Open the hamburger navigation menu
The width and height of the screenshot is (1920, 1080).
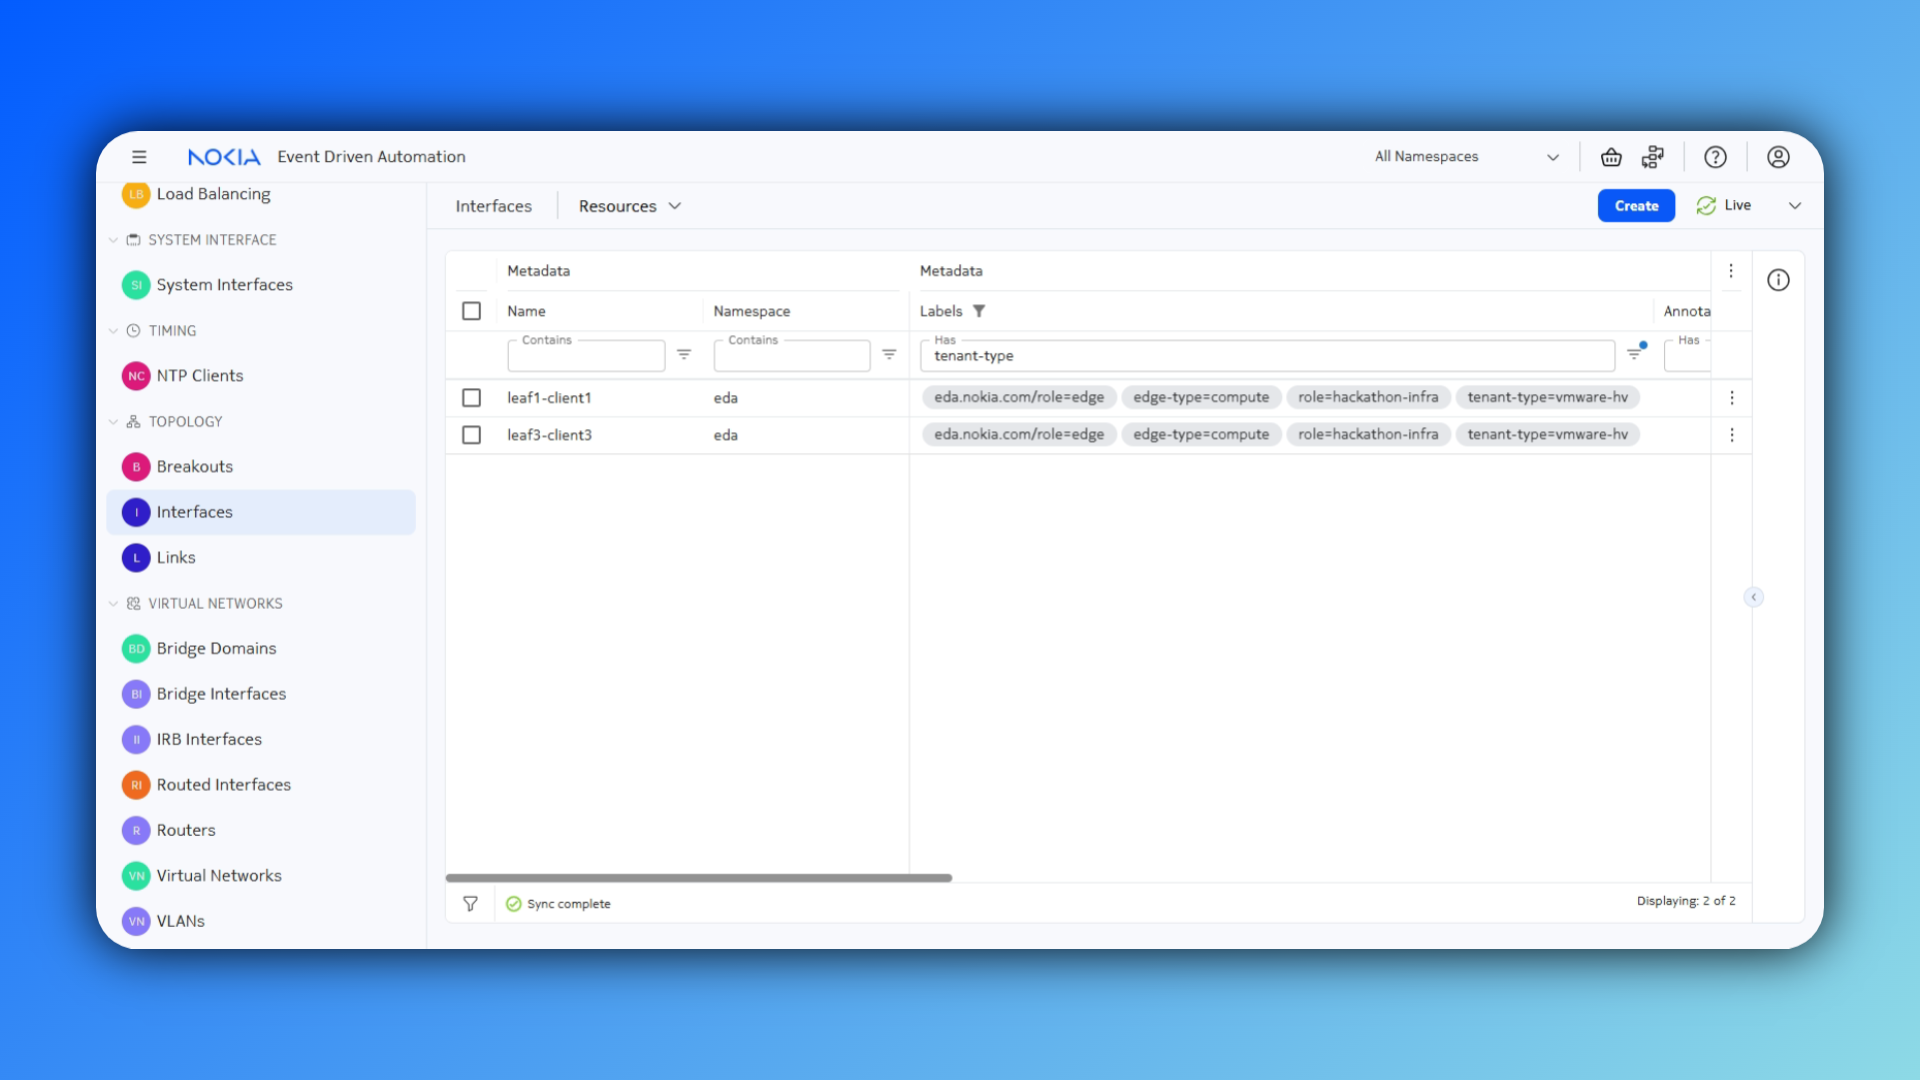tap(139, 157)
